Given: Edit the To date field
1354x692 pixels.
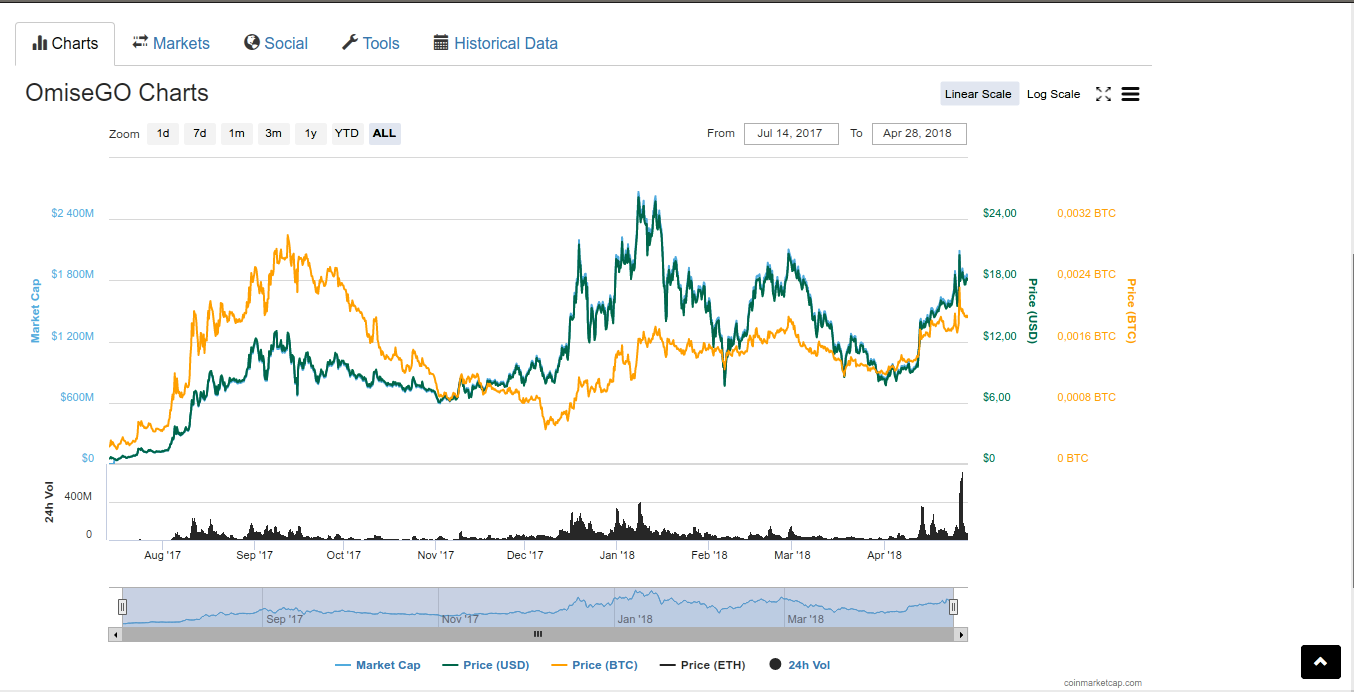Looking at the screenshot, I should [x=919, y=134].
